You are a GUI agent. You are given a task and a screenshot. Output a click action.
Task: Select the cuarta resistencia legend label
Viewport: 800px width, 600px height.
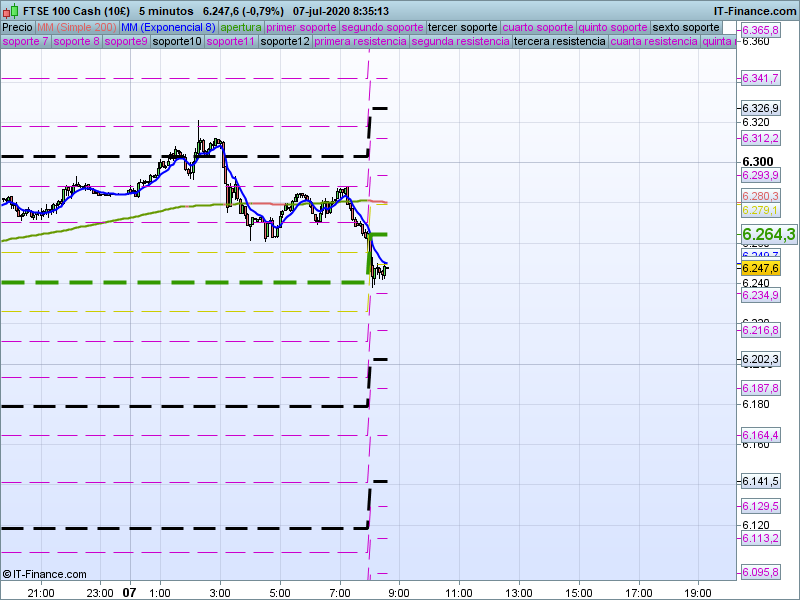point(654,42)
